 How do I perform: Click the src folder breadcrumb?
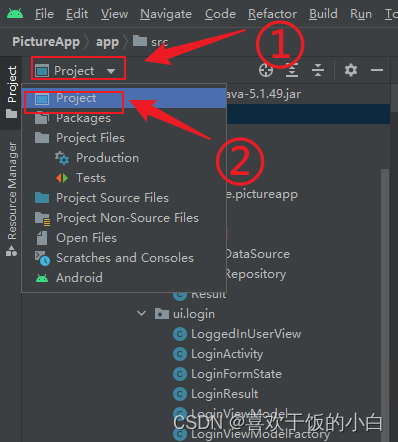coord(151,42)
